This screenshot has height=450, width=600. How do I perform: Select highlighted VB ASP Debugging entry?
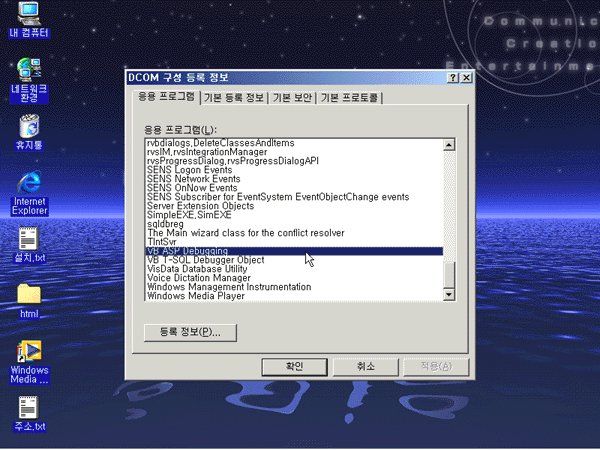(x=295, y=251)
